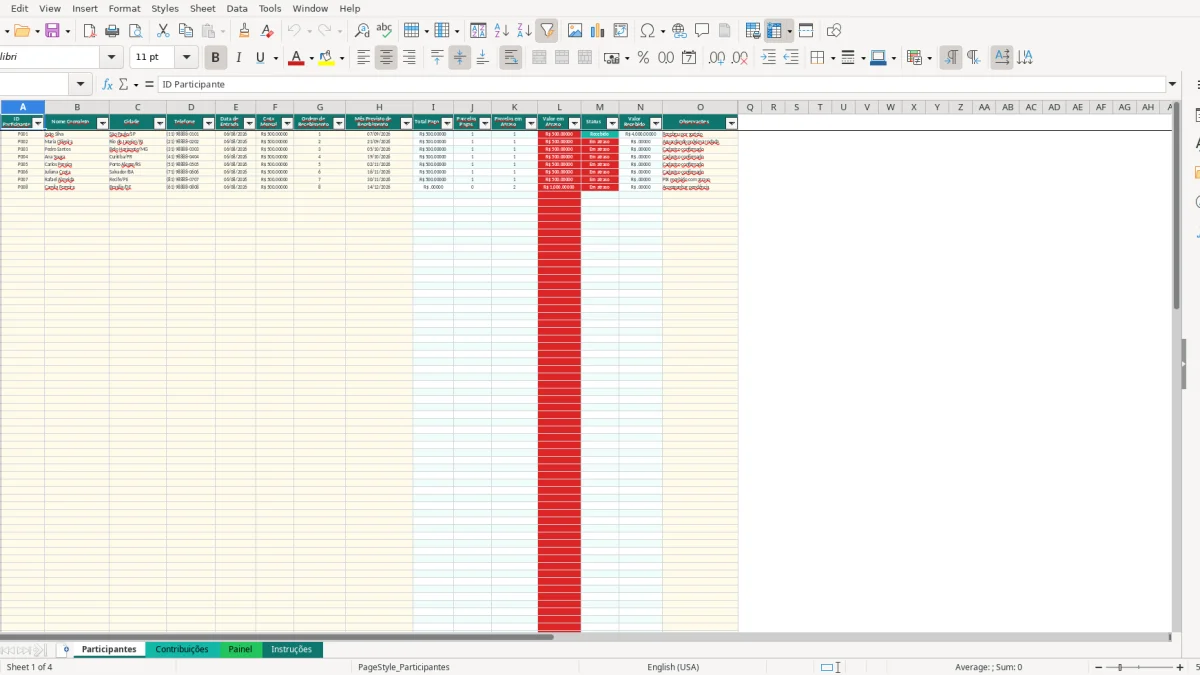Screen dimensions: 1200x675
Task: Toggle Italic formatting
Action: pos(238,58)
